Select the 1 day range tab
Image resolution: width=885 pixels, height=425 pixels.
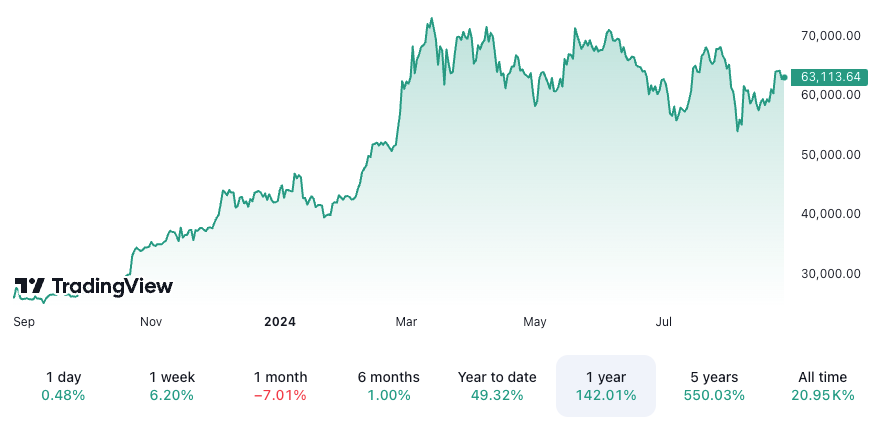click(63, 385)
